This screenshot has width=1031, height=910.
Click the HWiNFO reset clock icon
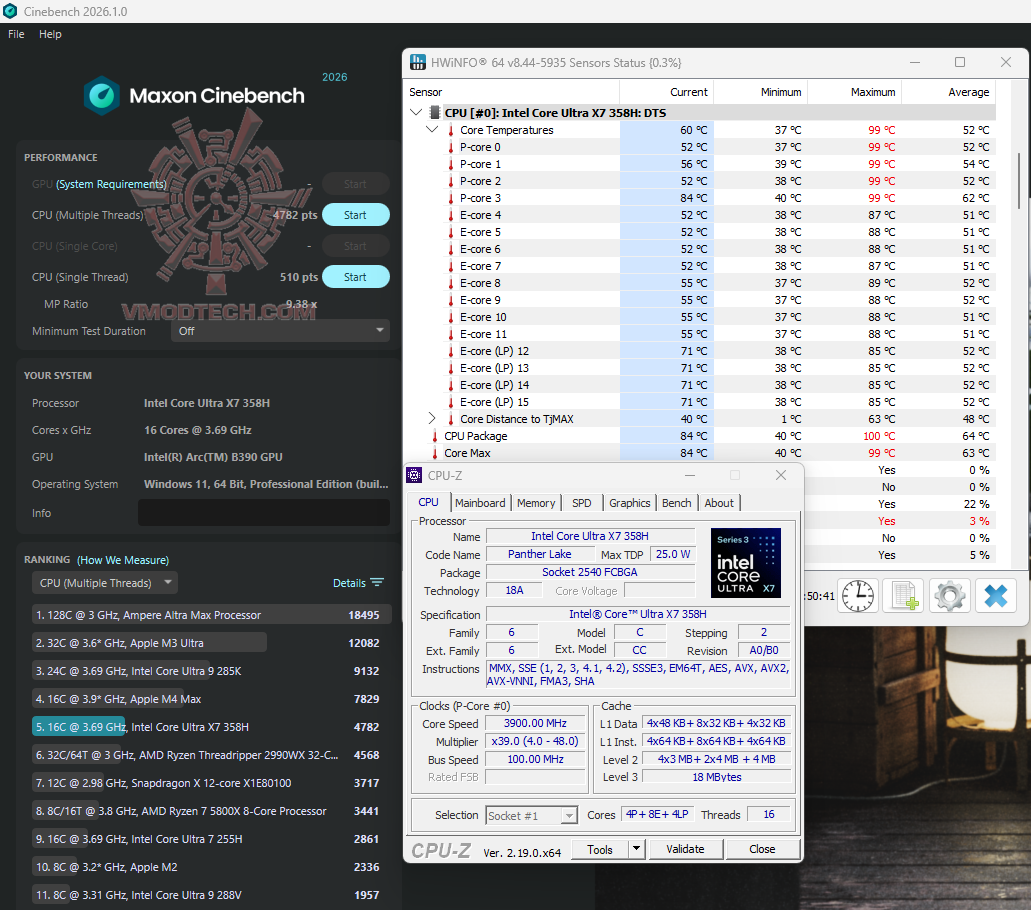857,596
